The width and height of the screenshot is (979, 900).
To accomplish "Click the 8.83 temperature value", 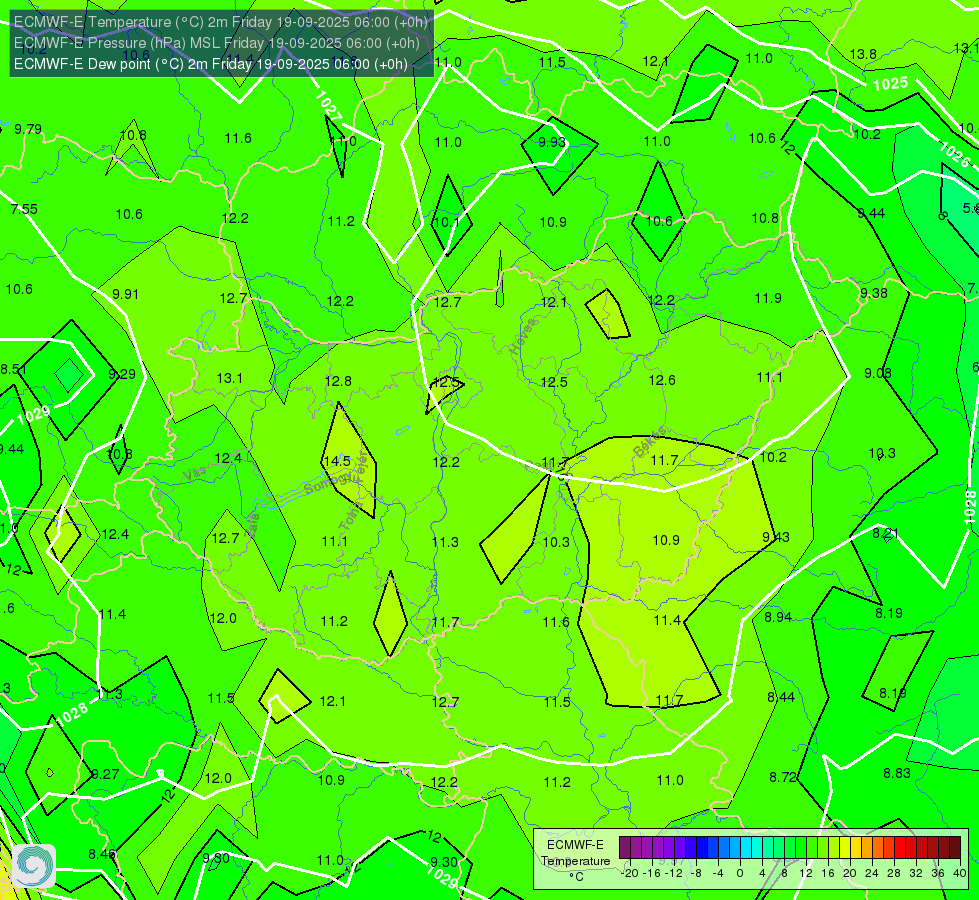I will (x=897, y=773).
